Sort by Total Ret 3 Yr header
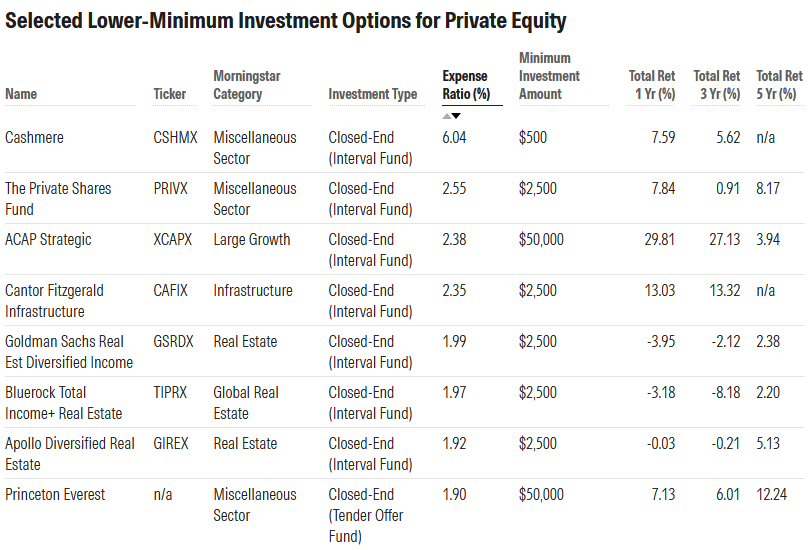Viewport: 811px width, 550px height. [x=716, y=85]
